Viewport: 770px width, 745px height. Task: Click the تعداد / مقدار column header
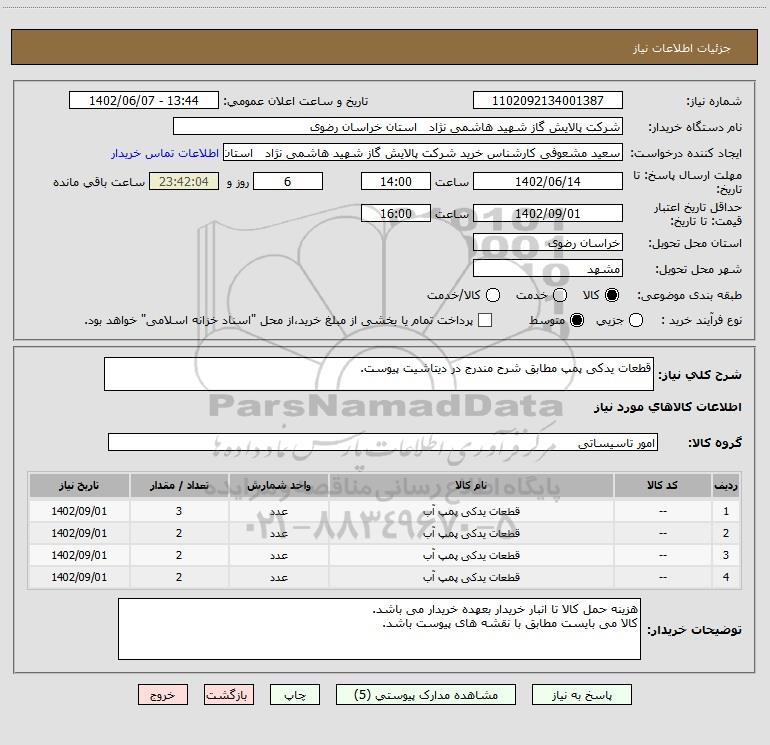(x=179, y=485)
